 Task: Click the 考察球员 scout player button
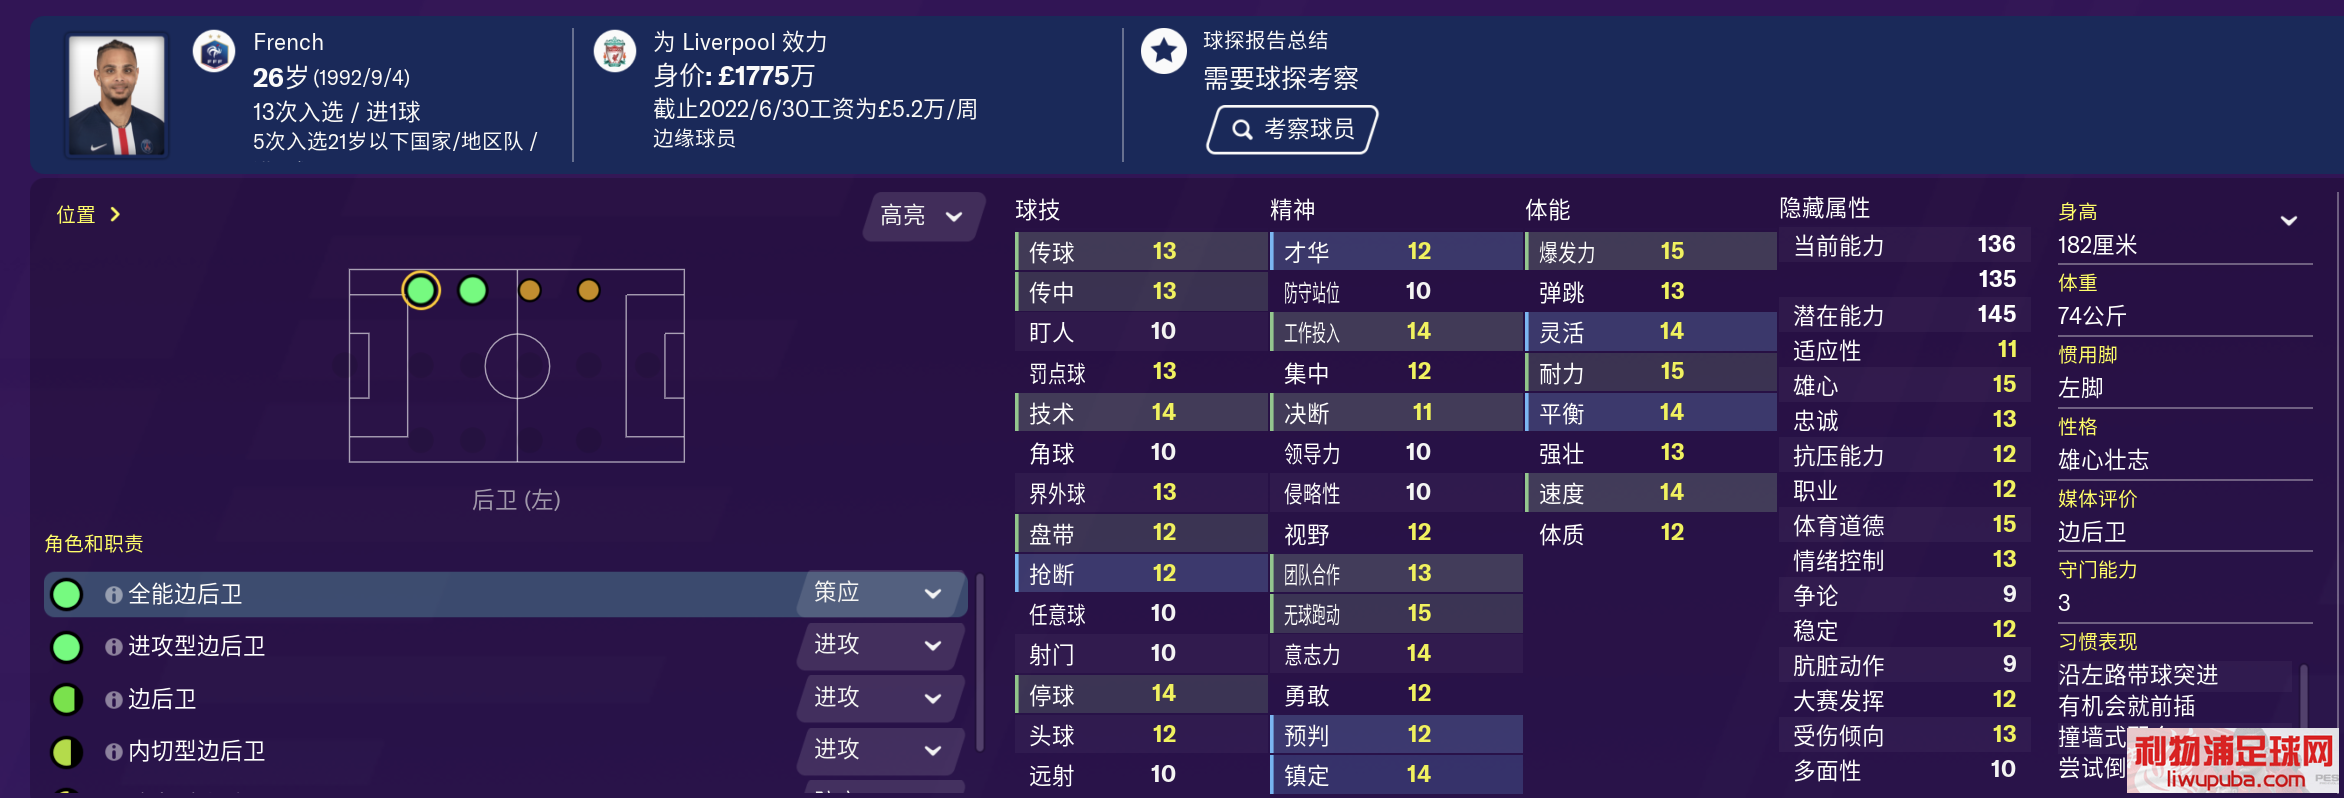1292,130
